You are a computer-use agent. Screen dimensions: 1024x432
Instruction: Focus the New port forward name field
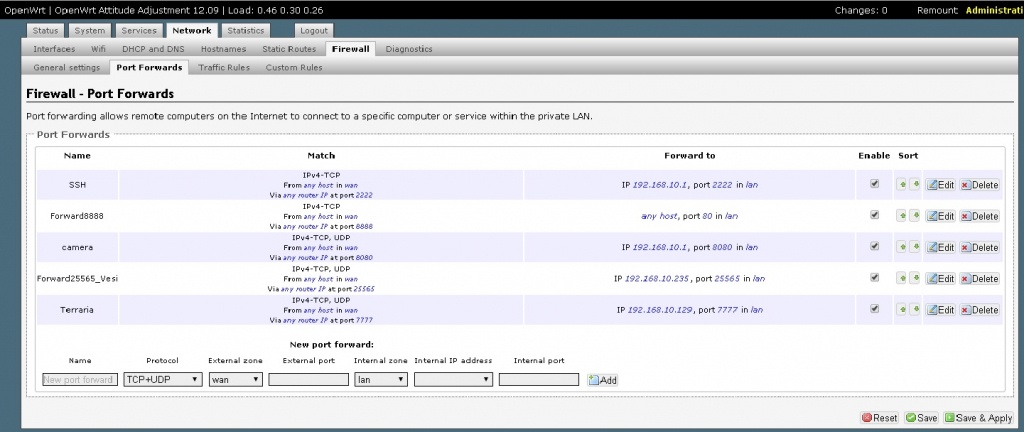pos(80,380)
